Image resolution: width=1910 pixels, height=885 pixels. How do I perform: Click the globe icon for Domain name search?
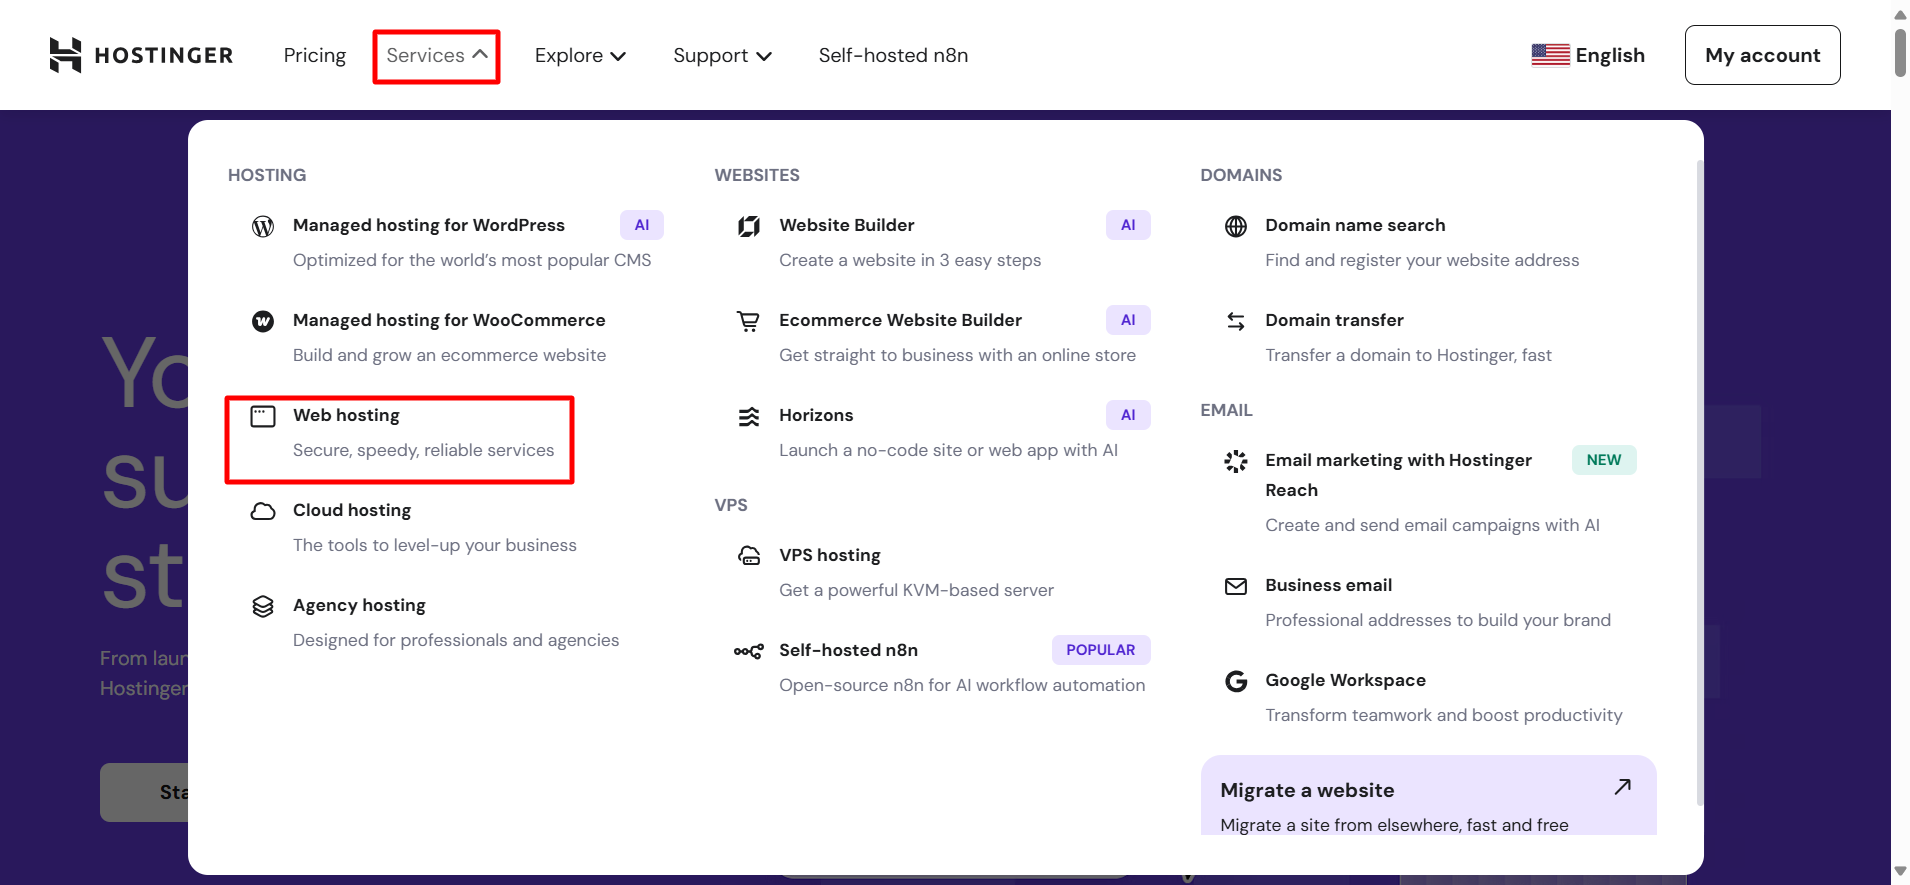1236,226
